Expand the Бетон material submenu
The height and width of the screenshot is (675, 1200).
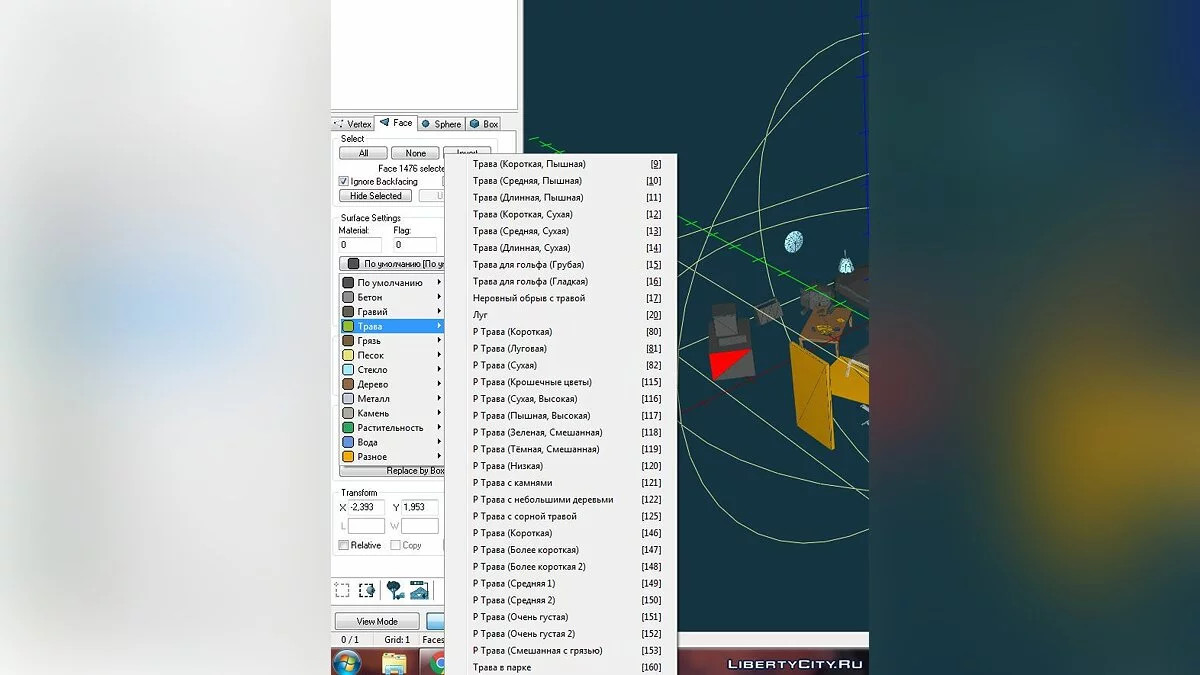coord(390,297)
